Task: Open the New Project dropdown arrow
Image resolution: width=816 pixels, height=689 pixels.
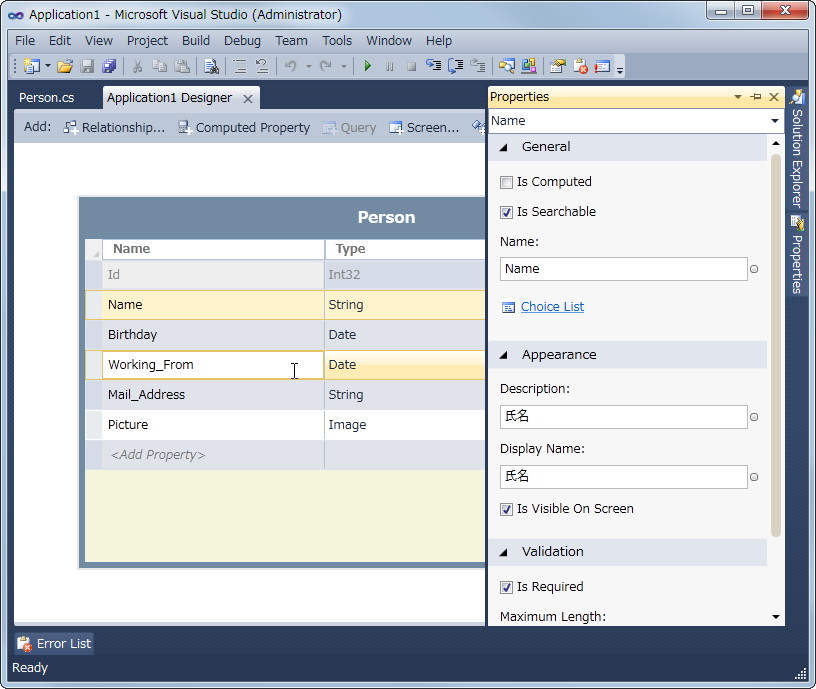Action: point(48,66)
